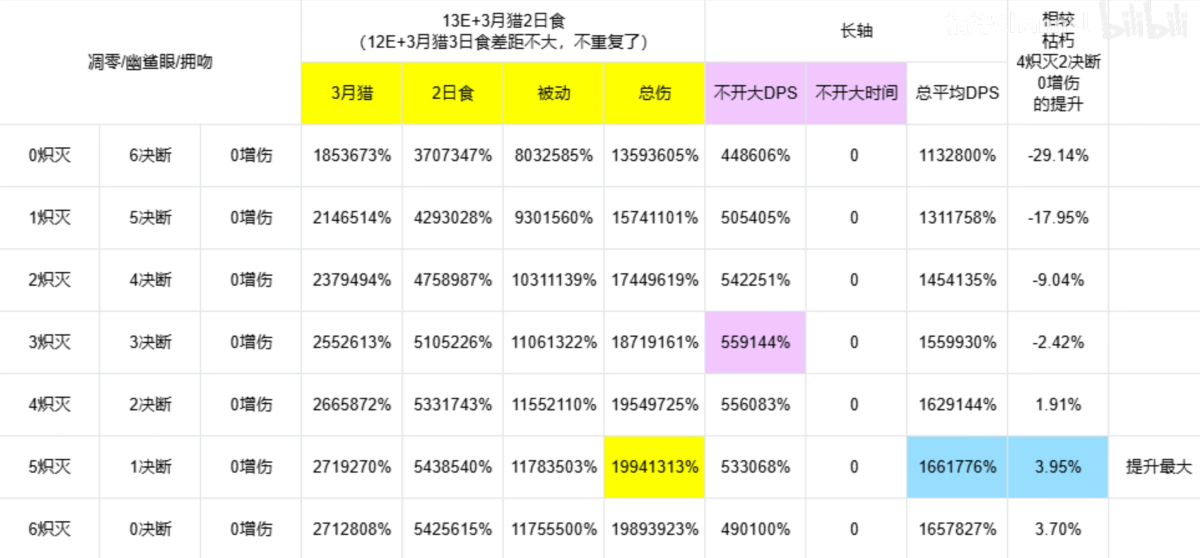1200x558 pixels.
Task: Click the value 2712808%
Action: [352, 528]
